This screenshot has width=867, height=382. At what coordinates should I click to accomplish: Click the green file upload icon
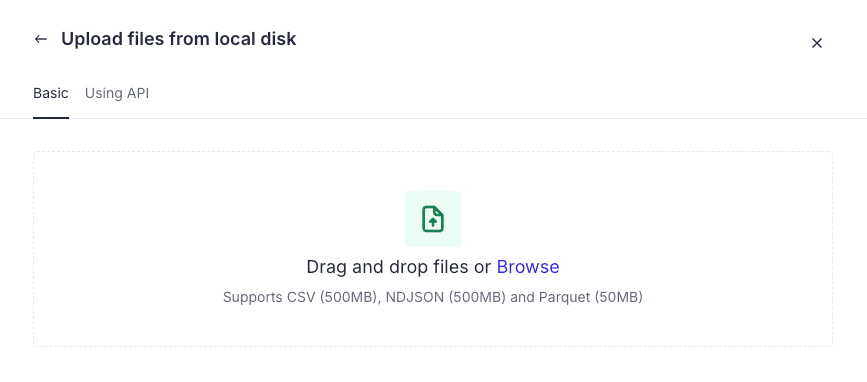pyautogui.click(x=433, y=219)
